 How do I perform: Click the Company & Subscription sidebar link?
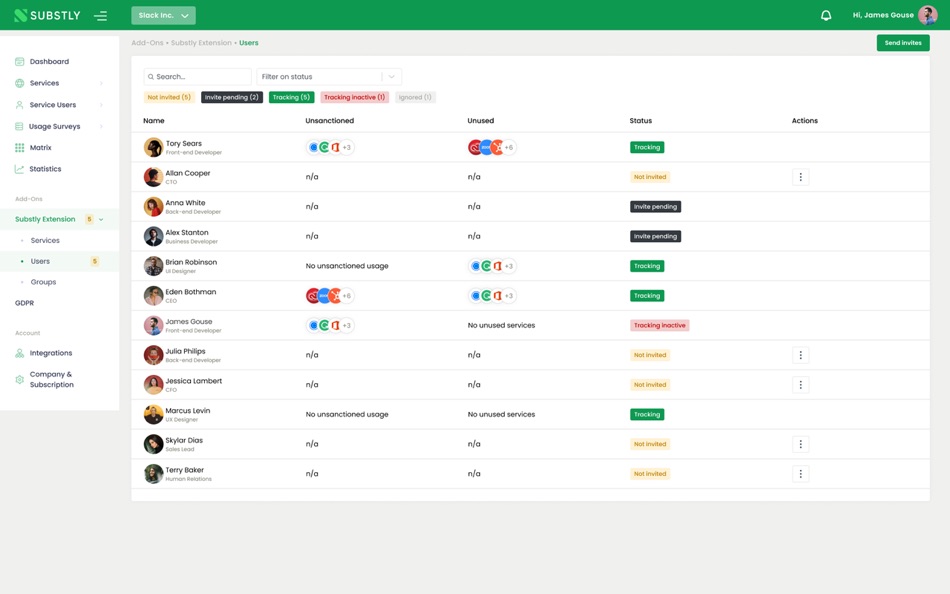pos(51,379)
